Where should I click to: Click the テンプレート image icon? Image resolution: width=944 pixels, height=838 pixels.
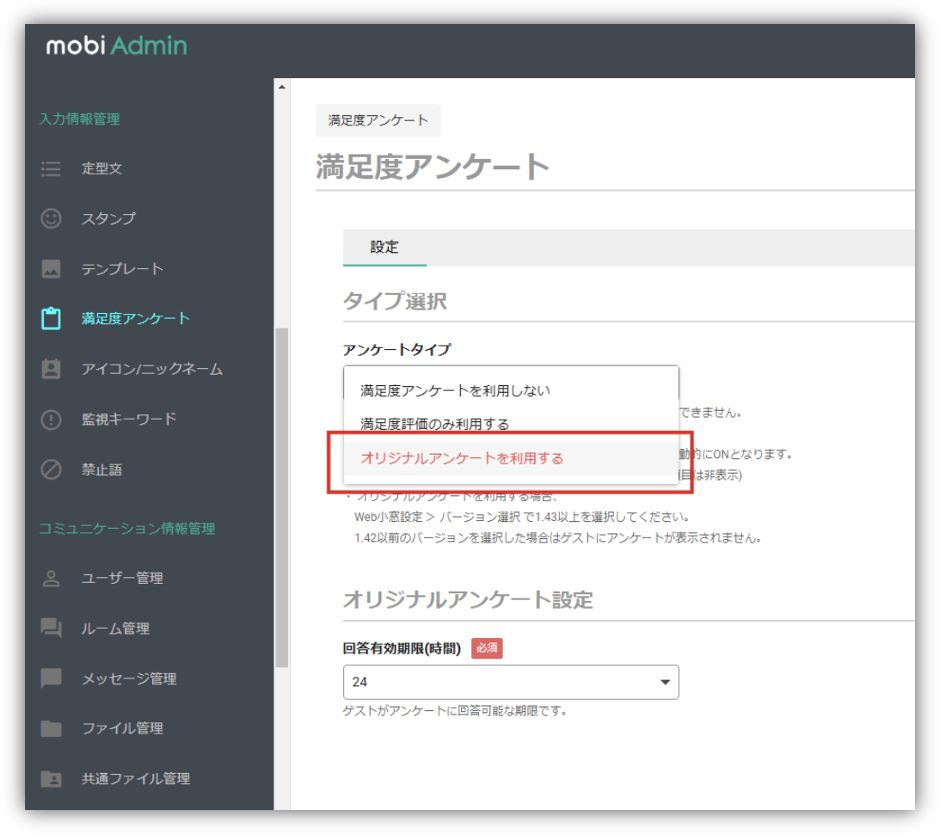coord(51,268)
